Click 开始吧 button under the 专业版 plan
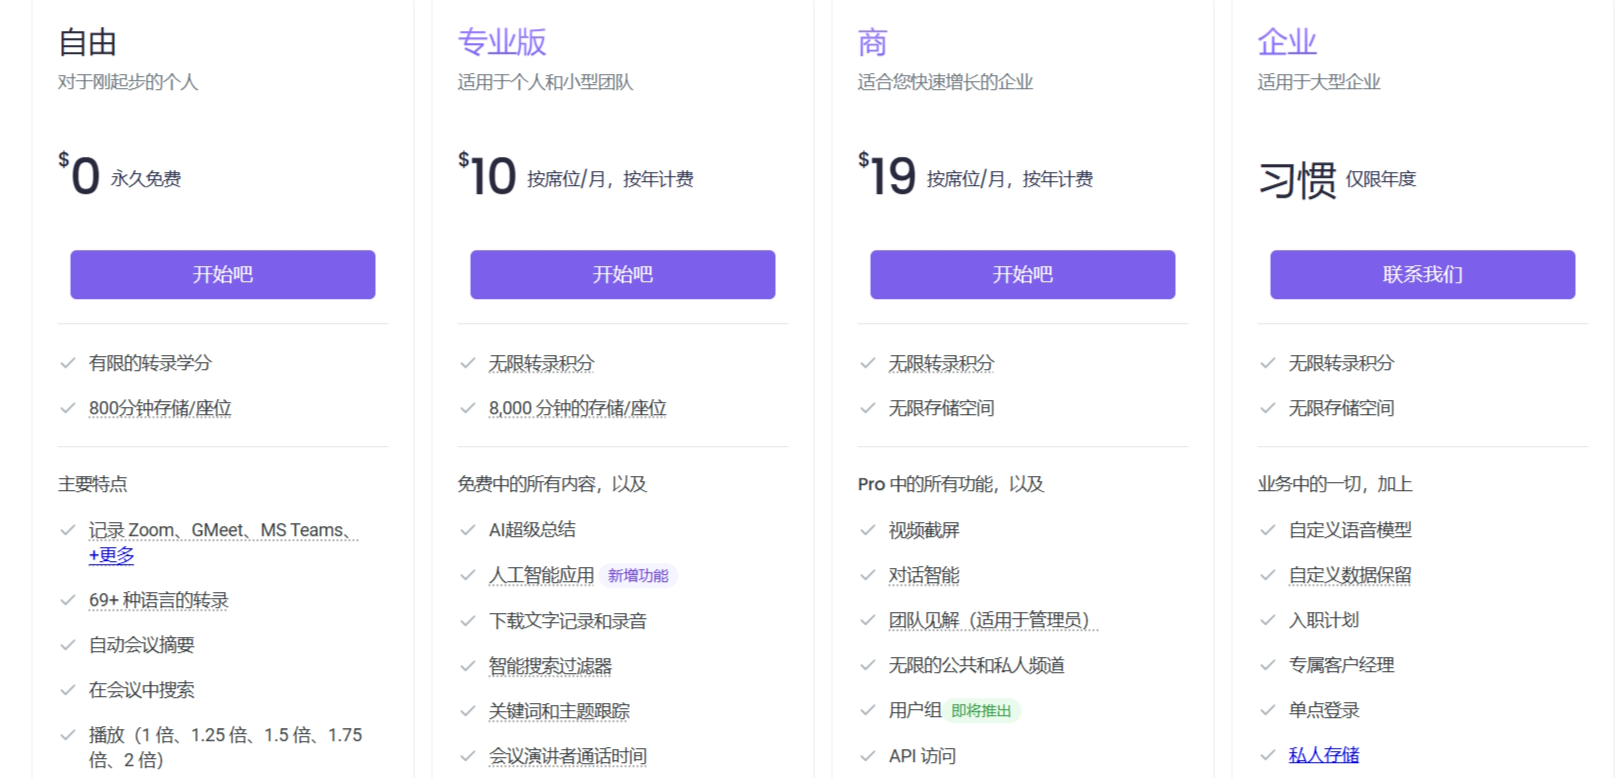 pyautogui.click(x=622, y=275)
